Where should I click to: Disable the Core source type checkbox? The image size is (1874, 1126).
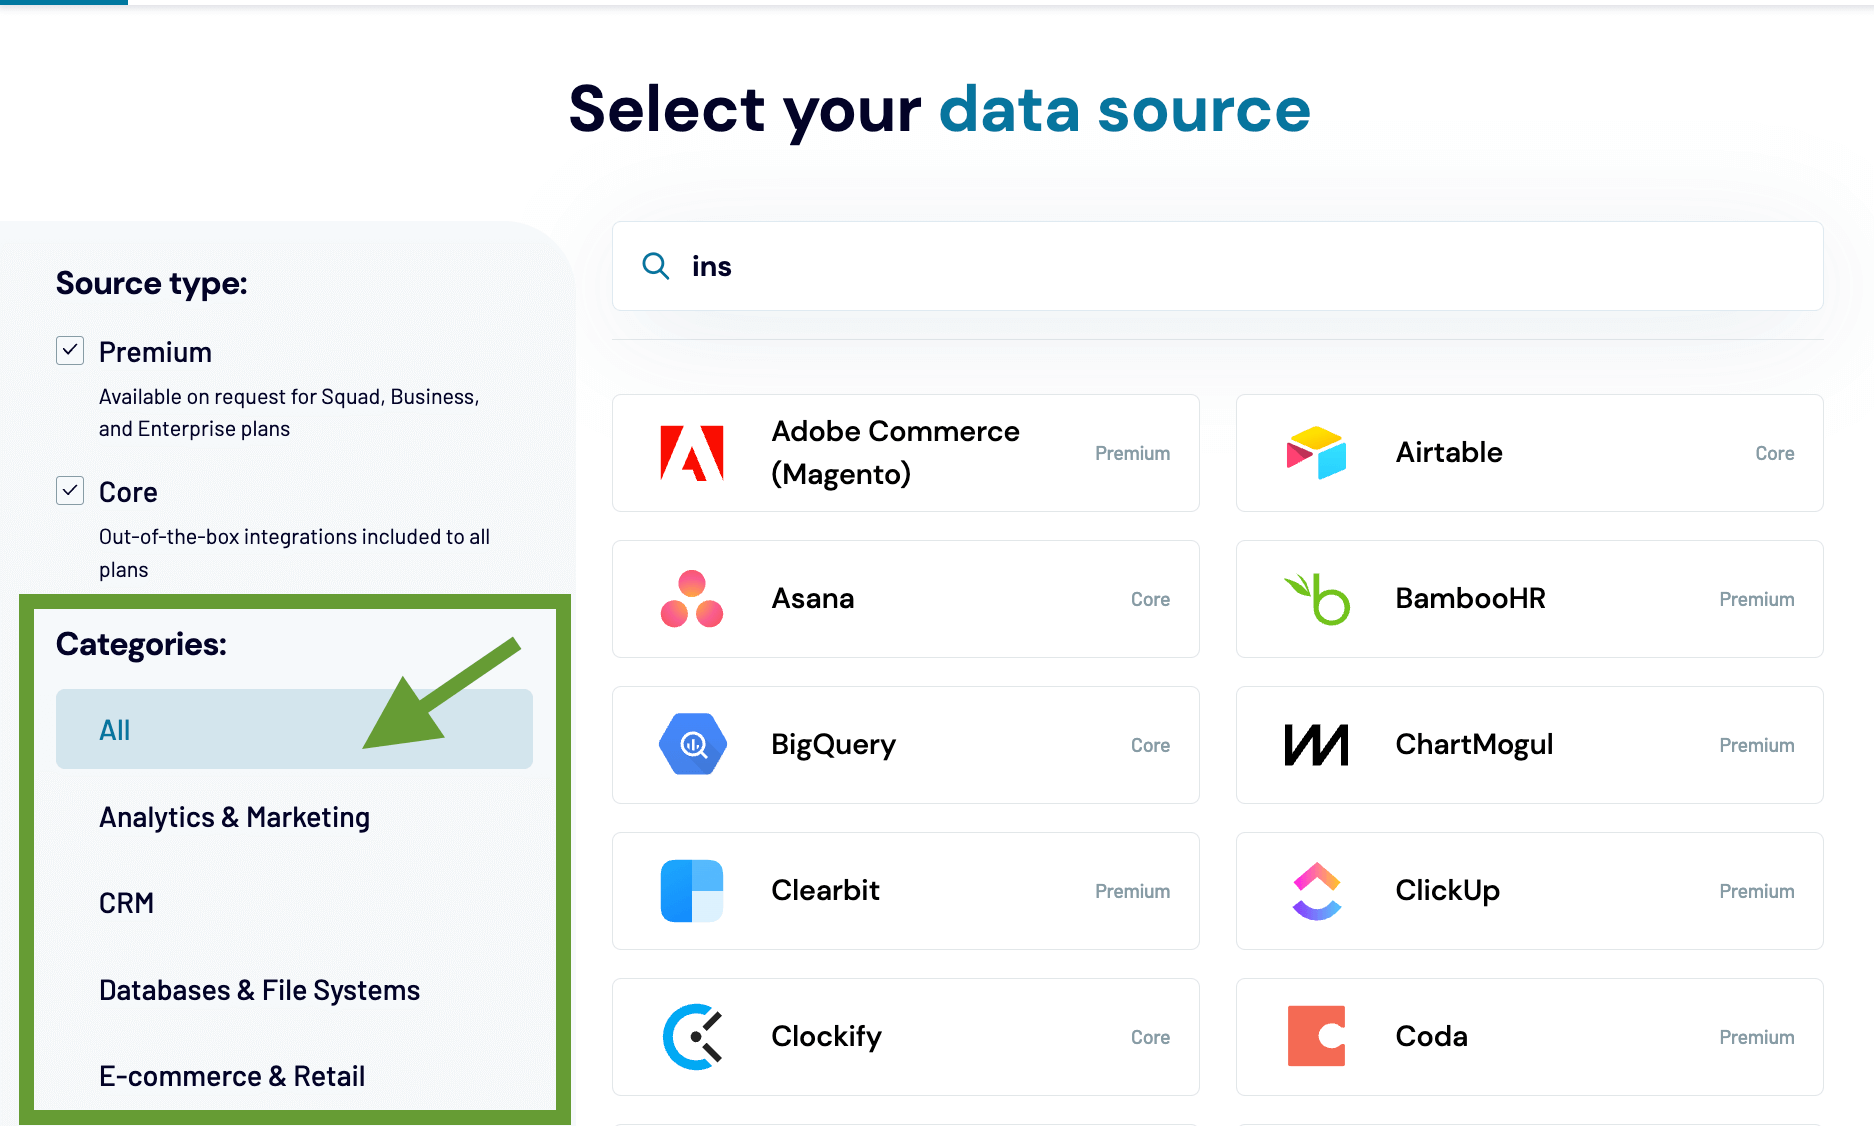point(69,491)
